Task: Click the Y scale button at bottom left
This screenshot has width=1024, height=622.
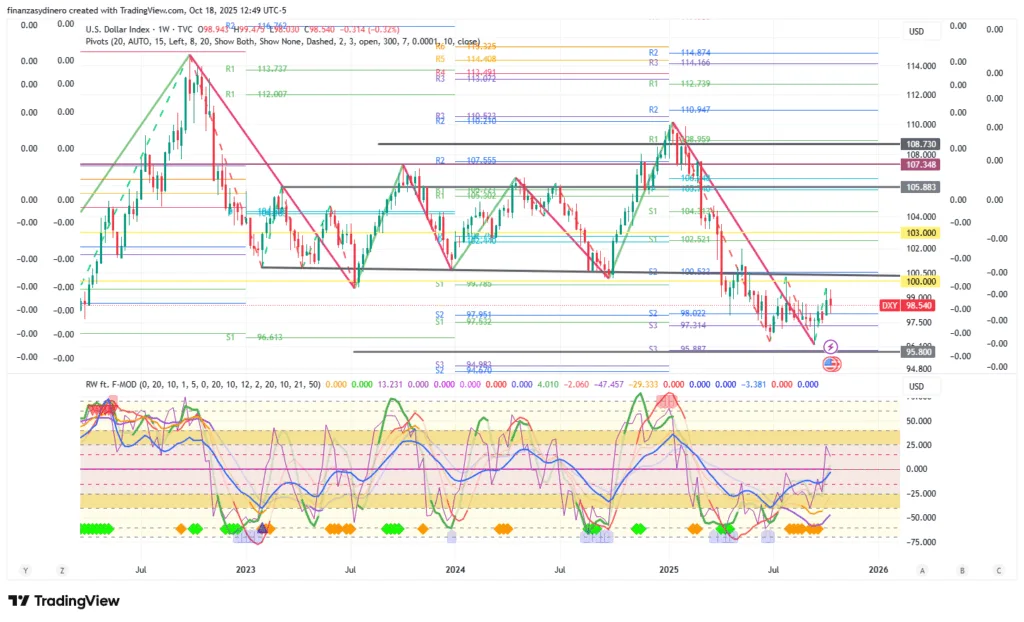Action: tap(26, 570)
